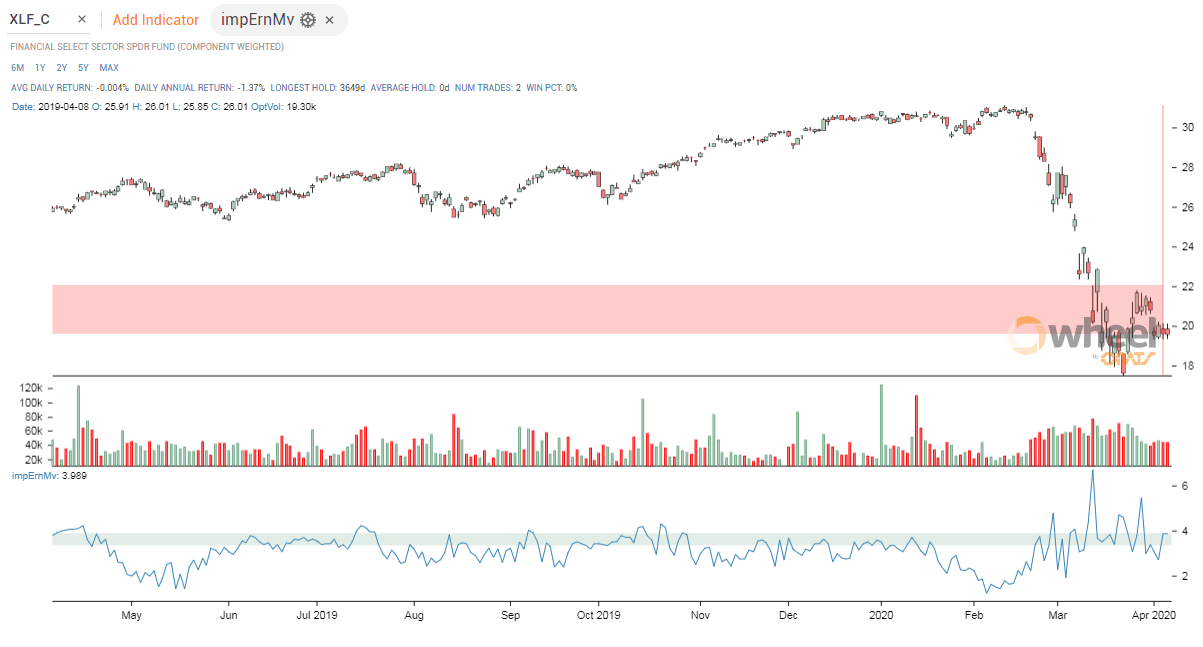This screenshot has width=1203, height=647.
Task: Open impErnMv indicator settings gear
Action: (x=308, y=20)
